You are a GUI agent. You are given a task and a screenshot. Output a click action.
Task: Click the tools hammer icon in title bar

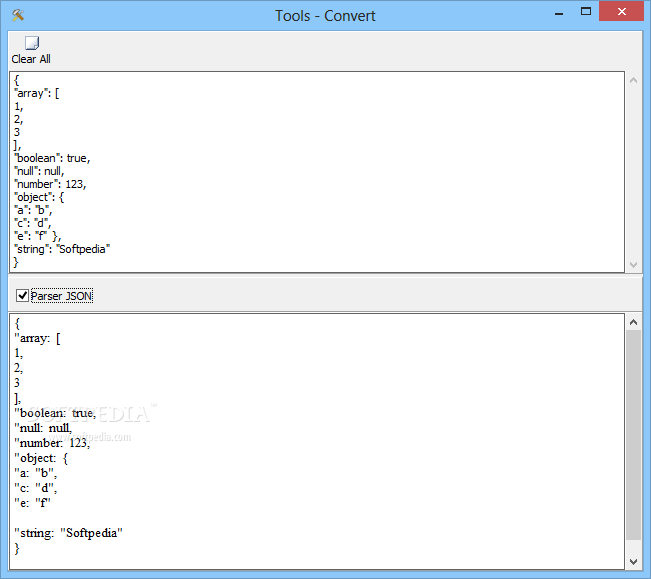[x=18, y=15]
